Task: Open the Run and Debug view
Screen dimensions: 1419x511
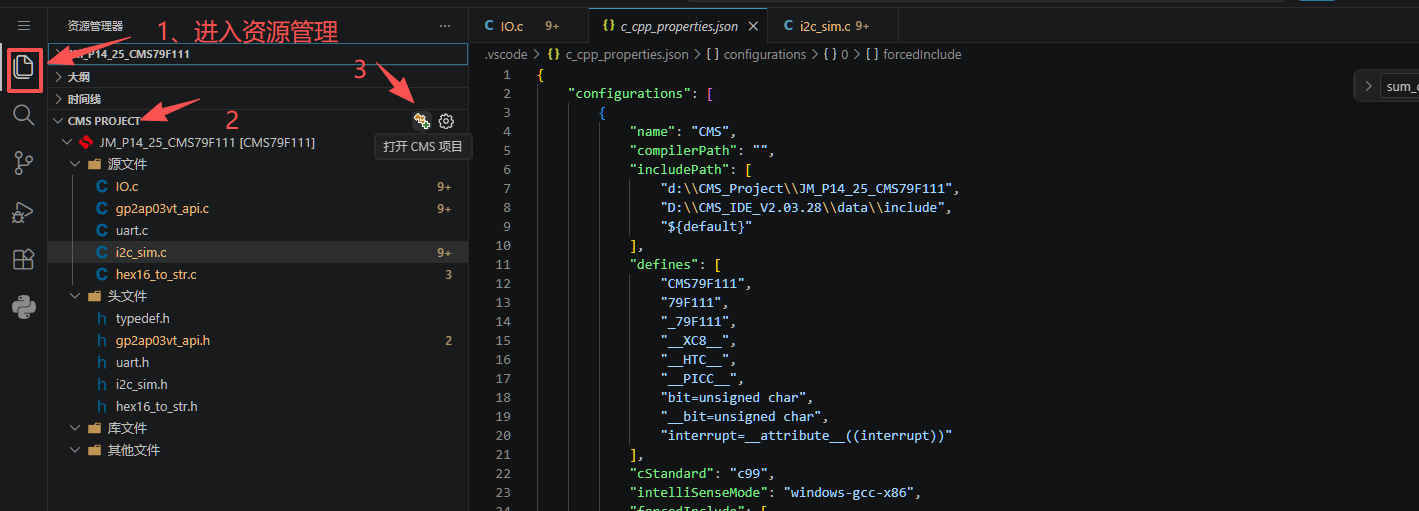Action: pyautogui.click(x=24, y=211)
